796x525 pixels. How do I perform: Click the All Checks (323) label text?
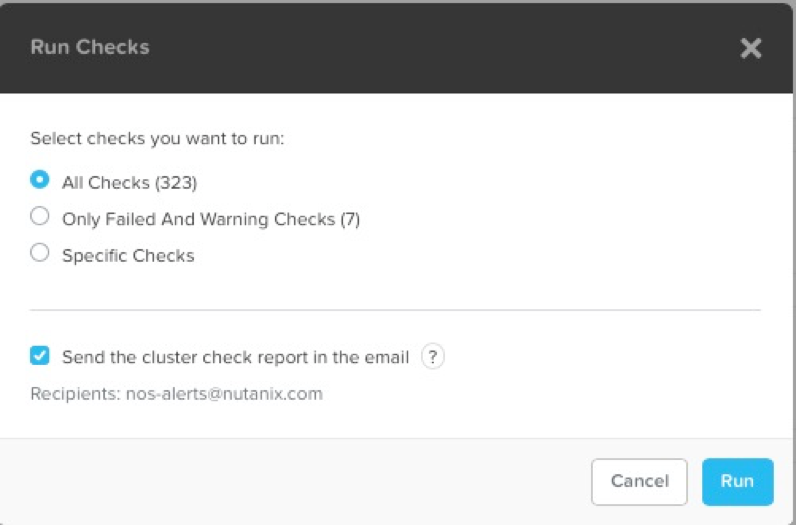coord(129,183)
